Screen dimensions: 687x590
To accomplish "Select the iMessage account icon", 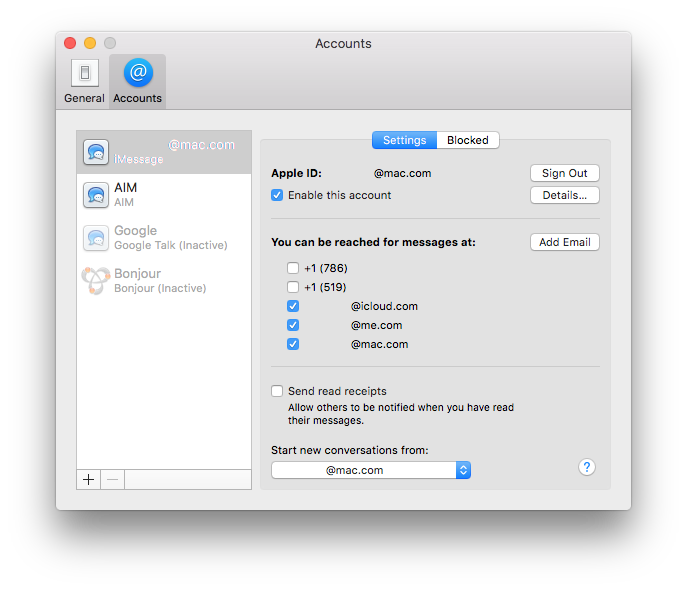I will point(96,152).
